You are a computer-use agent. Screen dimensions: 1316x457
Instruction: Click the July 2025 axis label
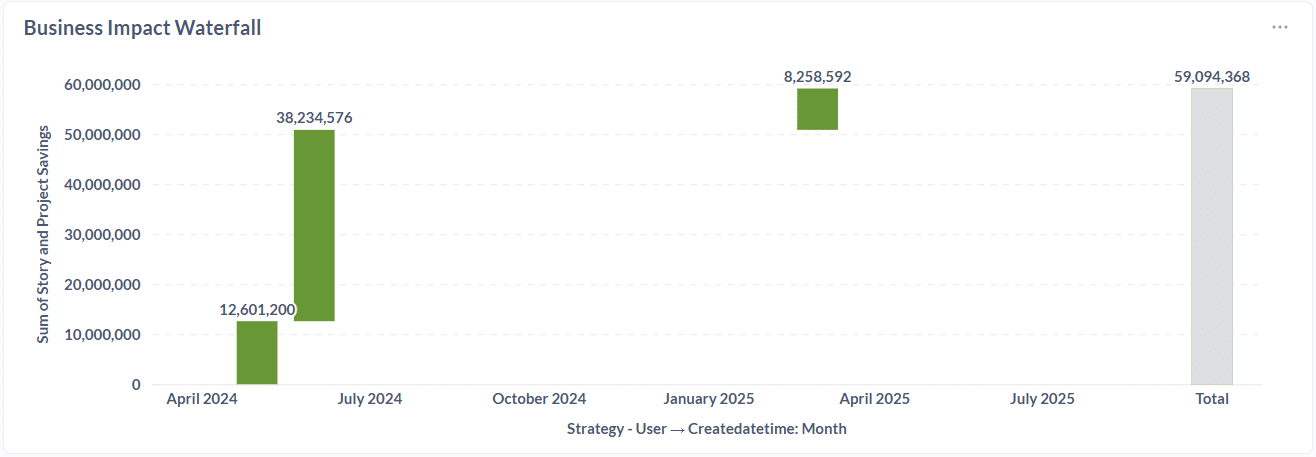[1042, 399]
